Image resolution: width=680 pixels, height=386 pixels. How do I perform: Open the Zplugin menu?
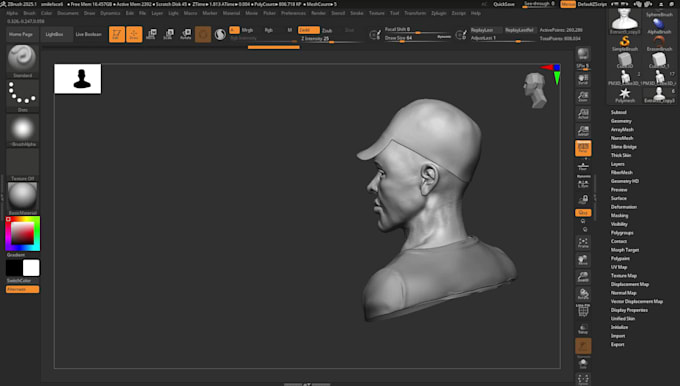[x=438, y=13]
